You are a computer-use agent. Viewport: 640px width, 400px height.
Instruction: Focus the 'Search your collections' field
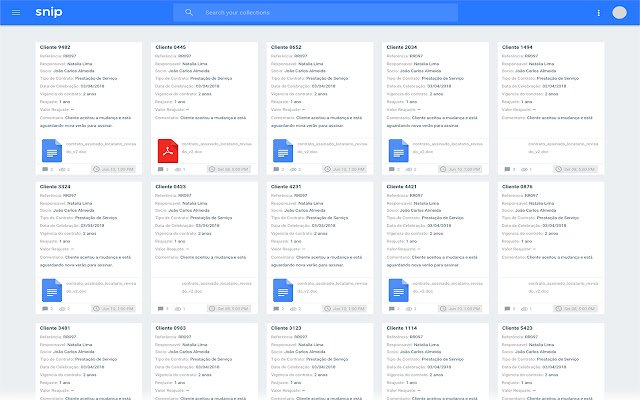(x=316, y=13)
